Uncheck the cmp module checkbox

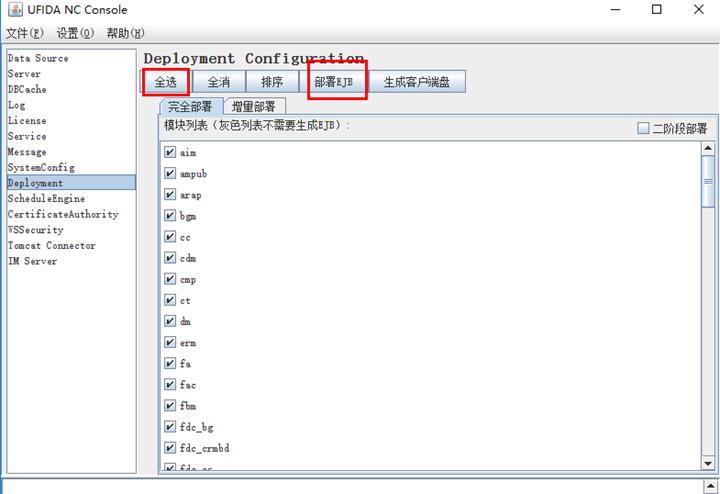pyautogui.click(x=170, y=279)
